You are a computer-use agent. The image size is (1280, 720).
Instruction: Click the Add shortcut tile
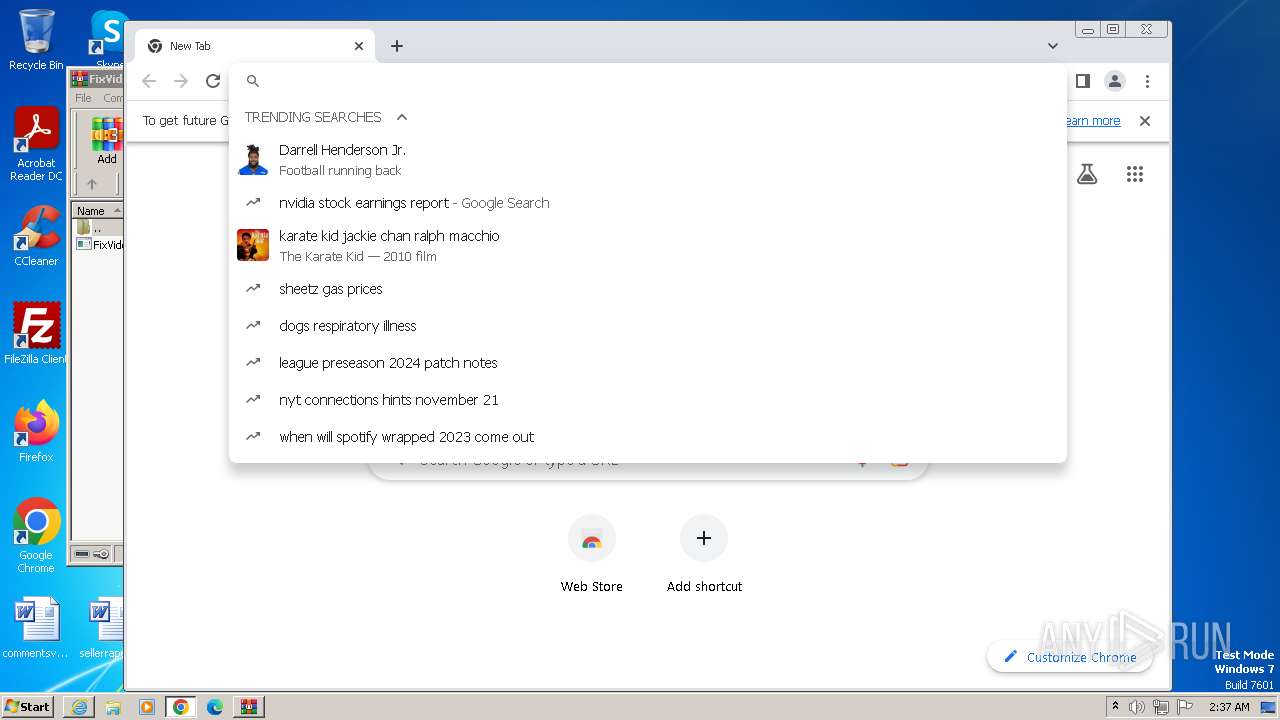pyautogui.click(x=704, y=555)
